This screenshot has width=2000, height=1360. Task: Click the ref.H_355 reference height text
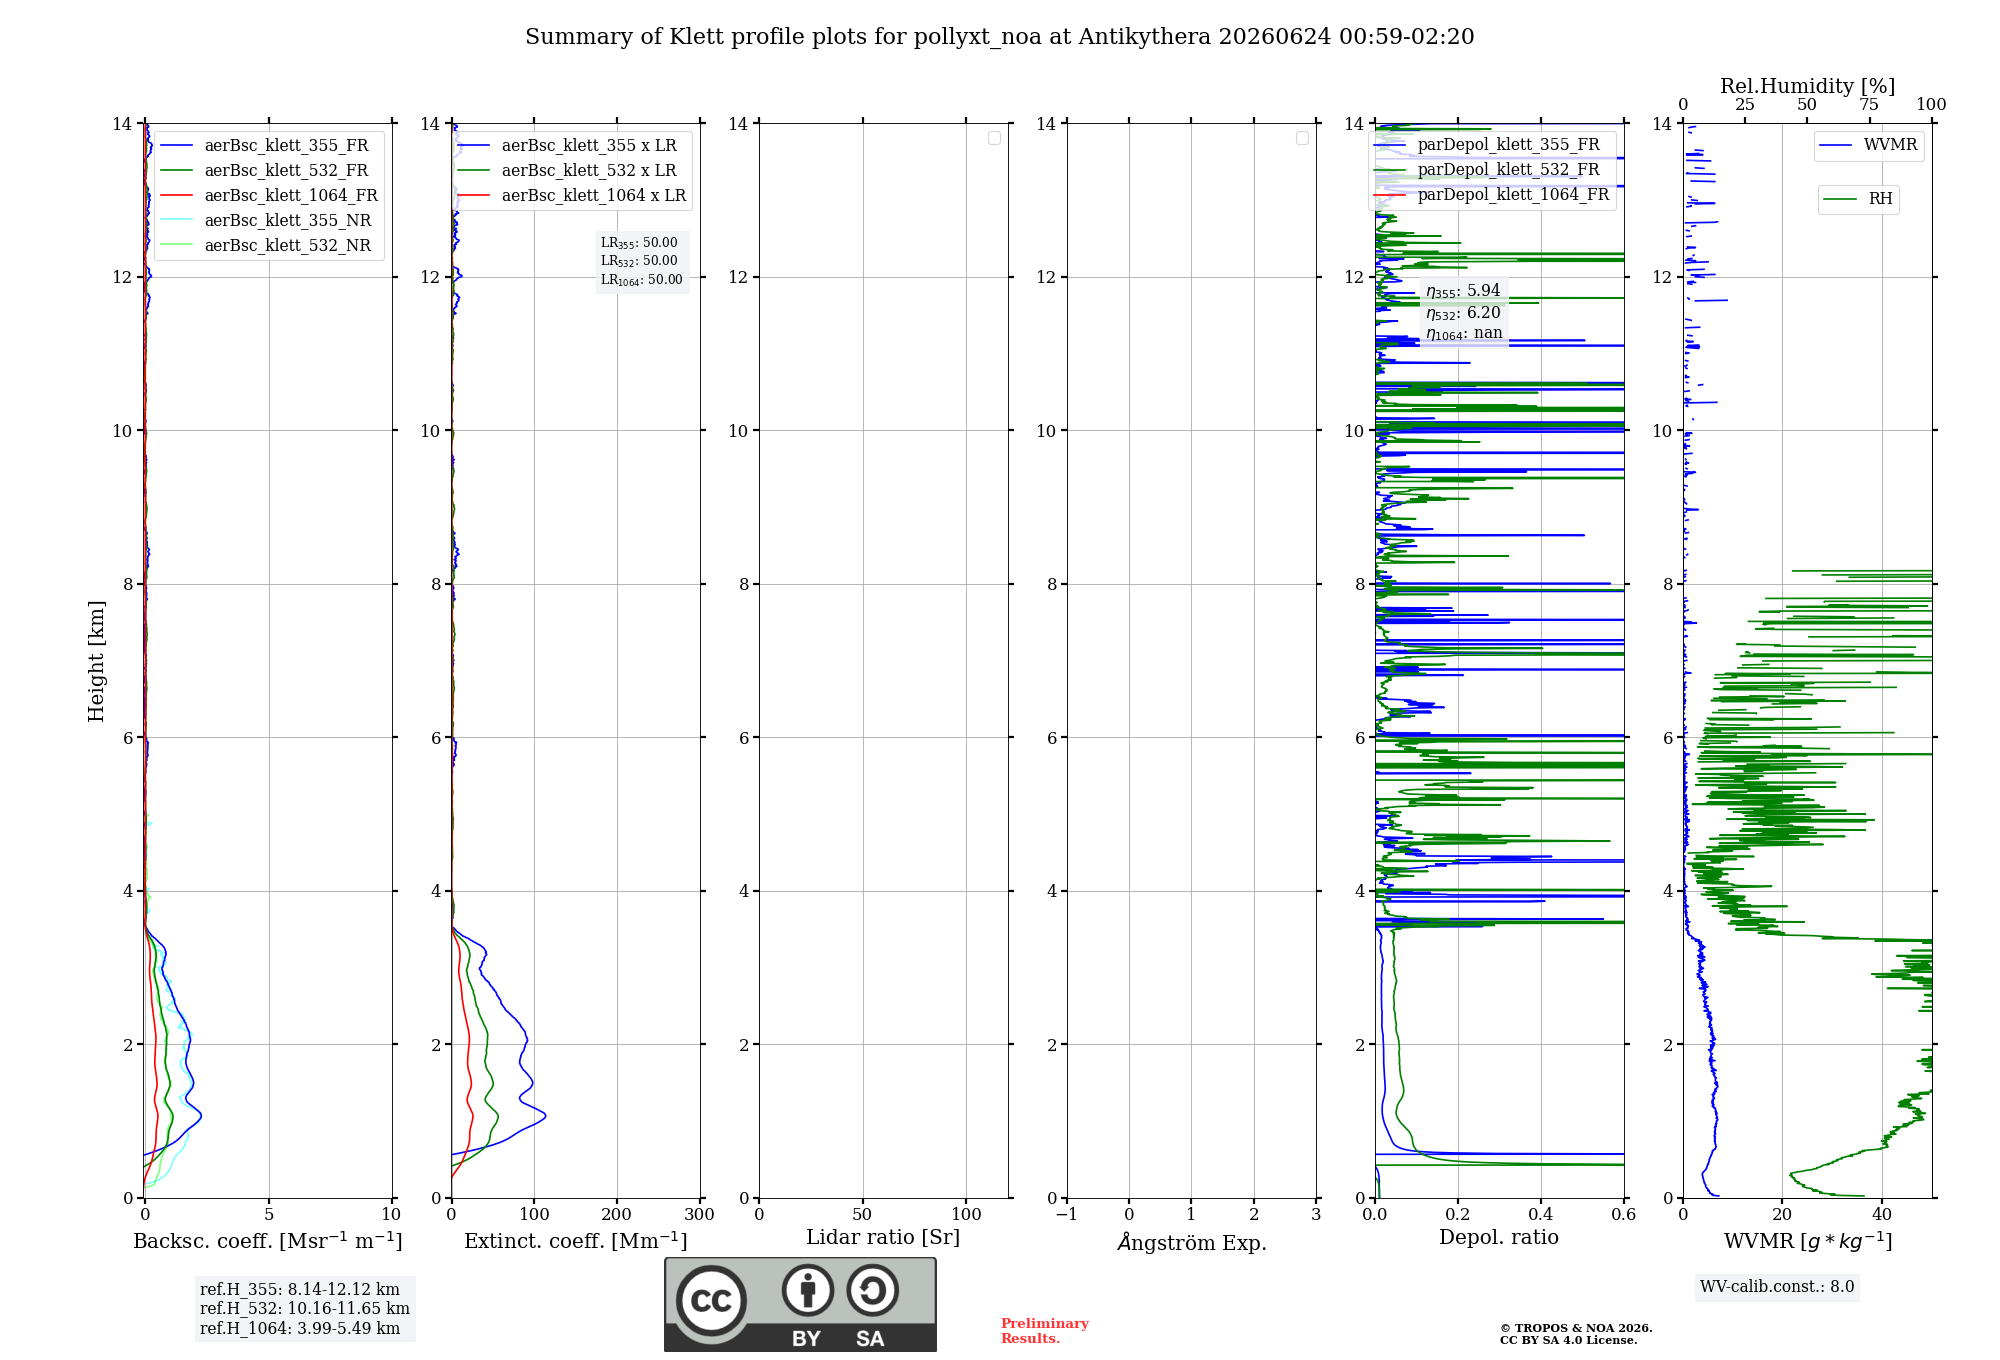tap(300, 1290)
